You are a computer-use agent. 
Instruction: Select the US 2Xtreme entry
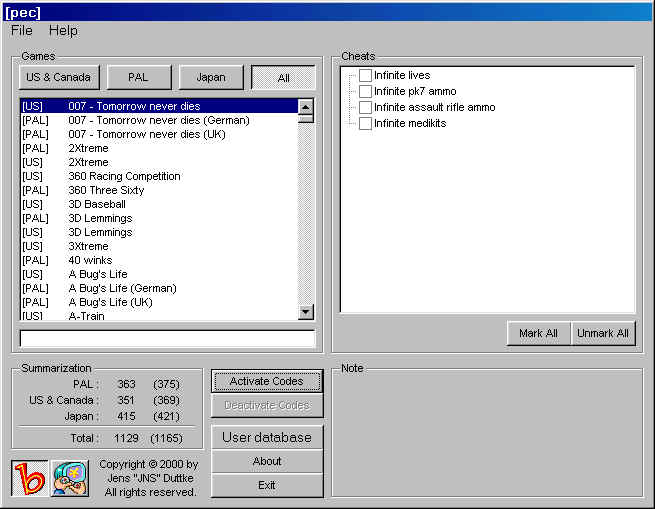coord(159,163)
